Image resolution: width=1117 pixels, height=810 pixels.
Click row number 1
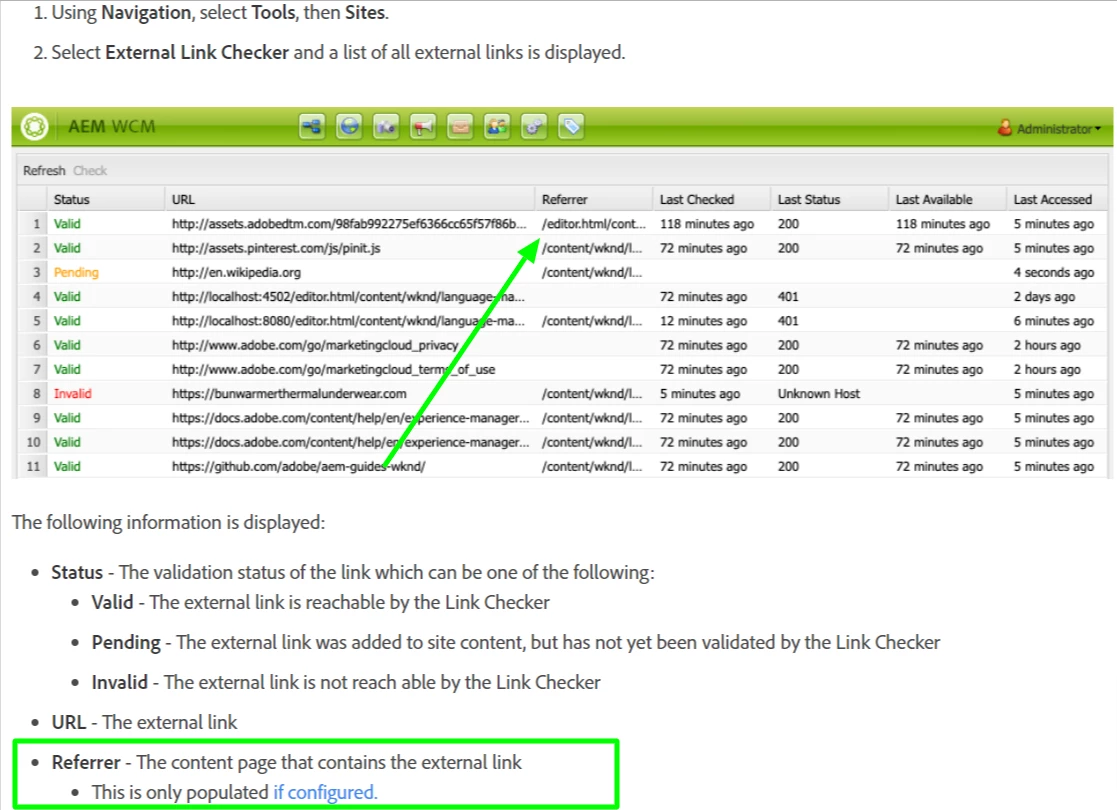coord(36,224)
